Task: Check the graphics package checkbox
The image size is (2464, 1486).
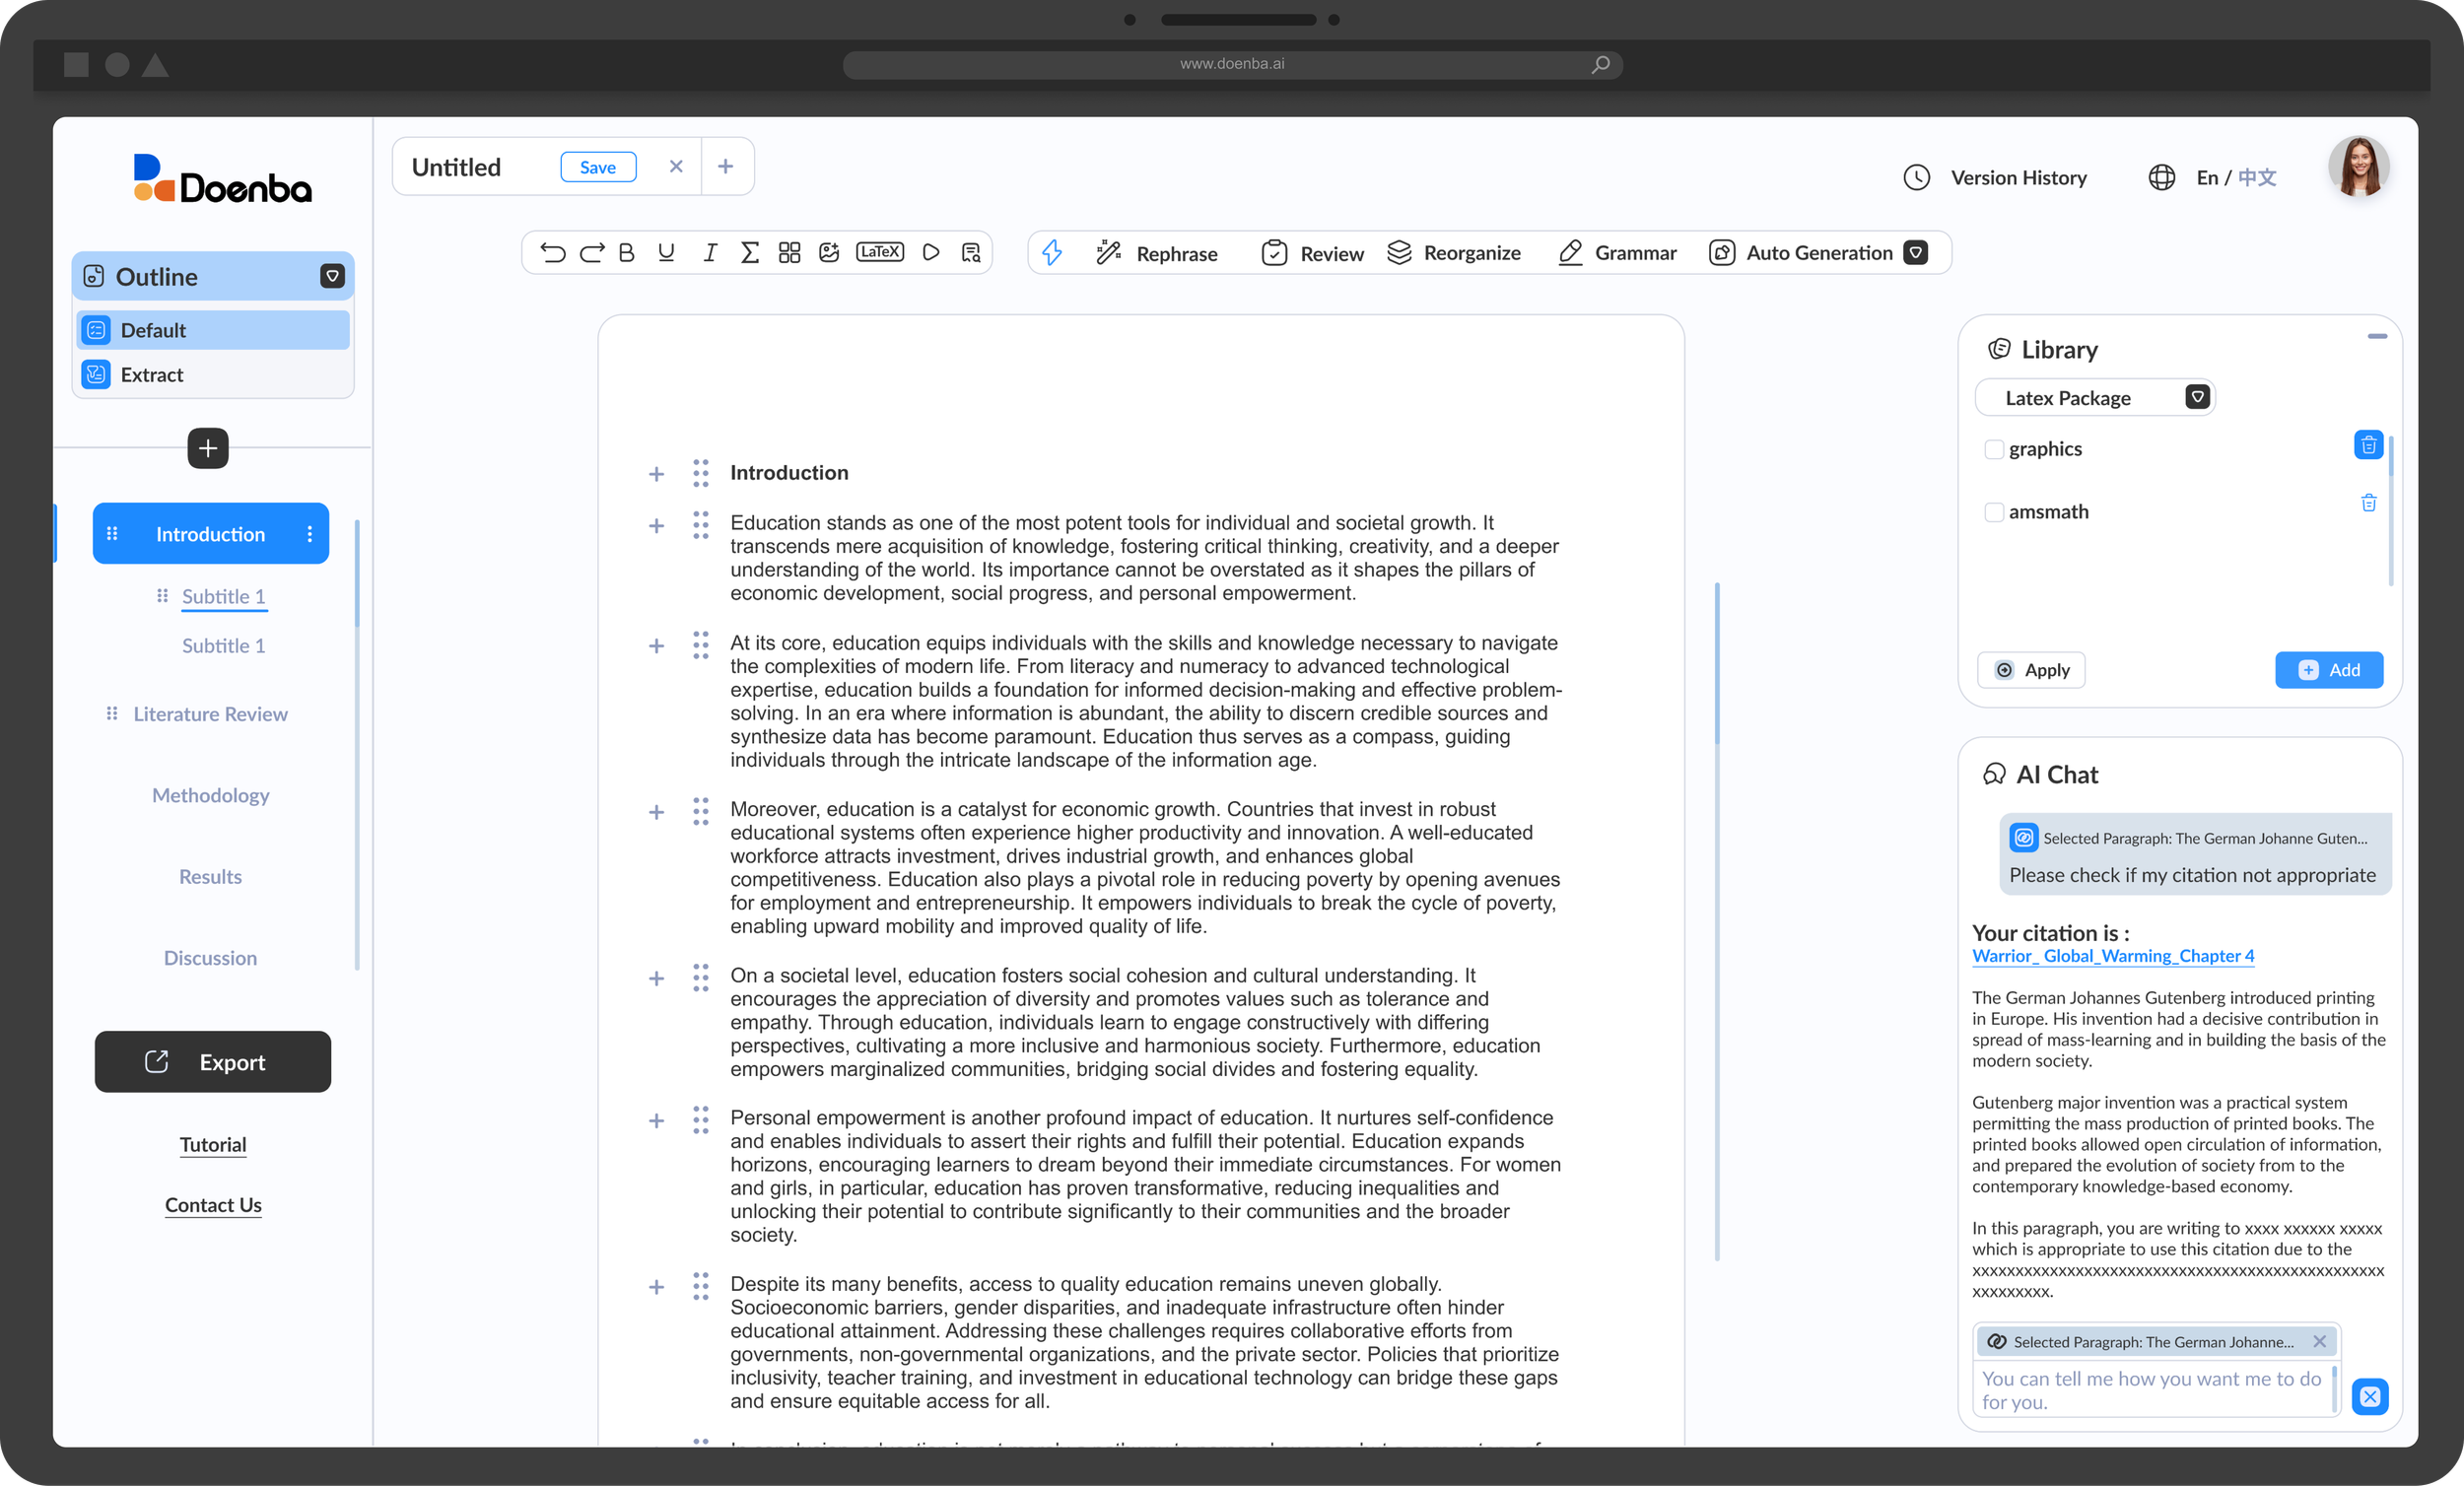Action: [x=1994, y=450]
